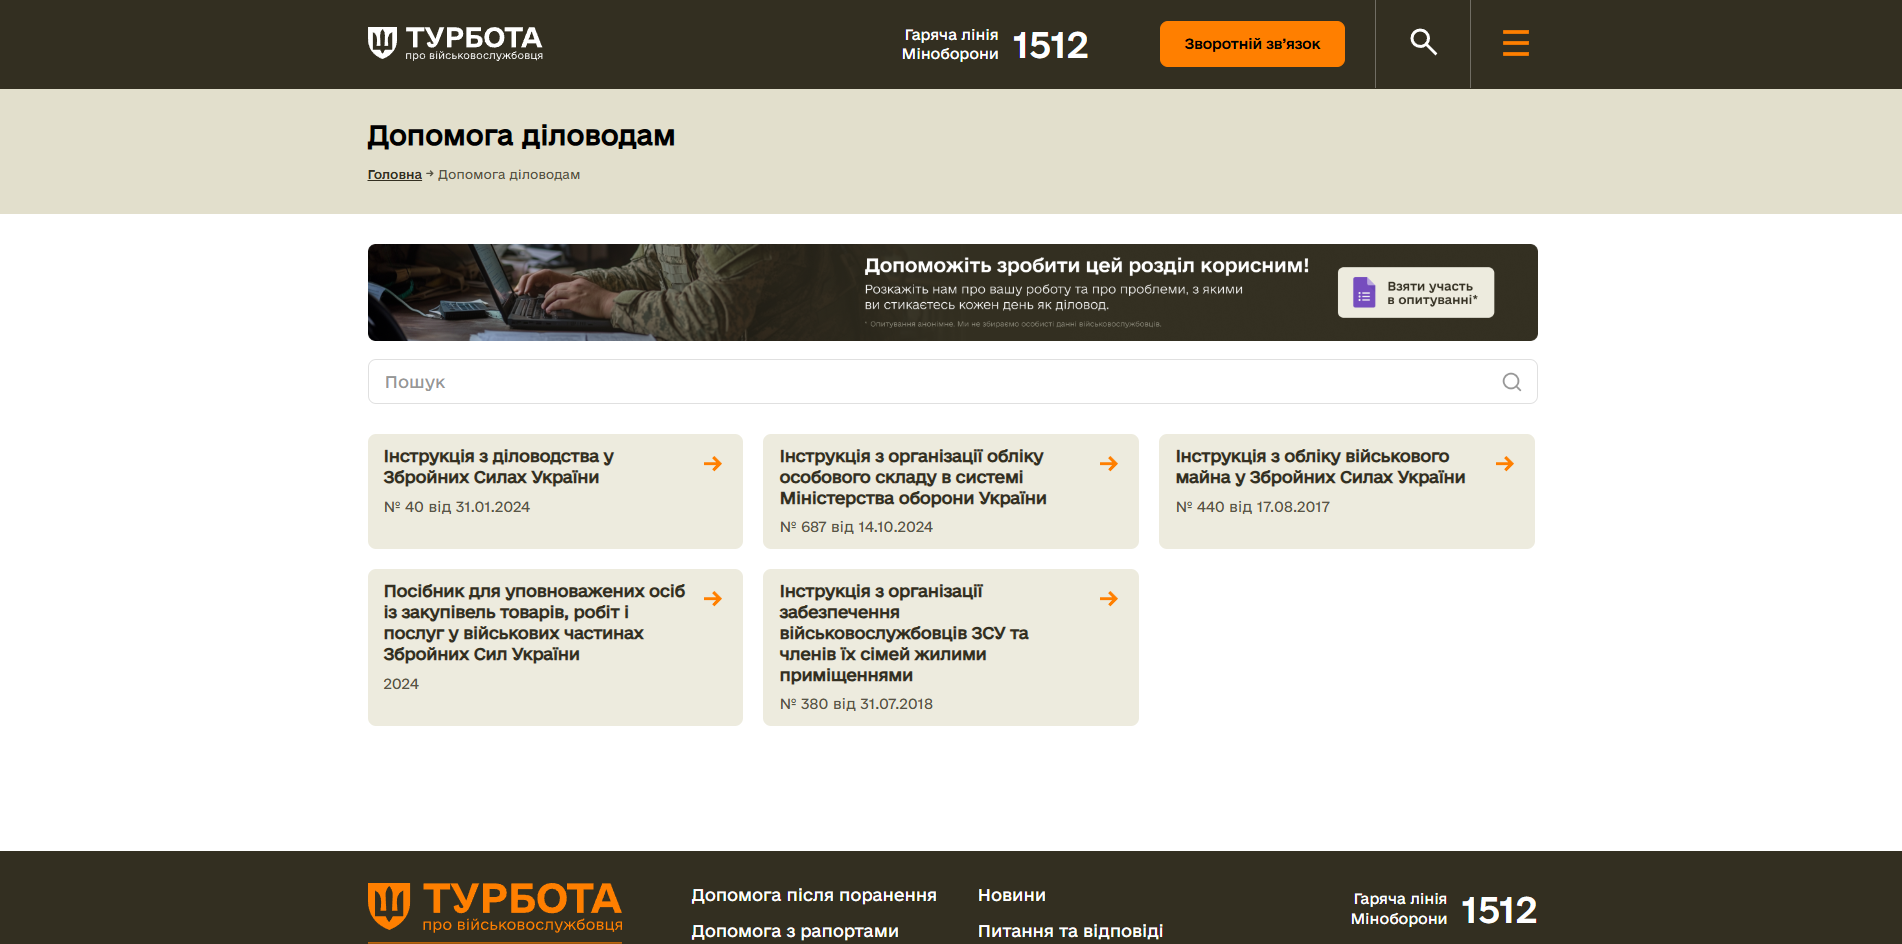Click the orange ТУРБОТА logo in footer
Image resolution: width=1902 pixels, height=944 pixels.
(494, 906)
